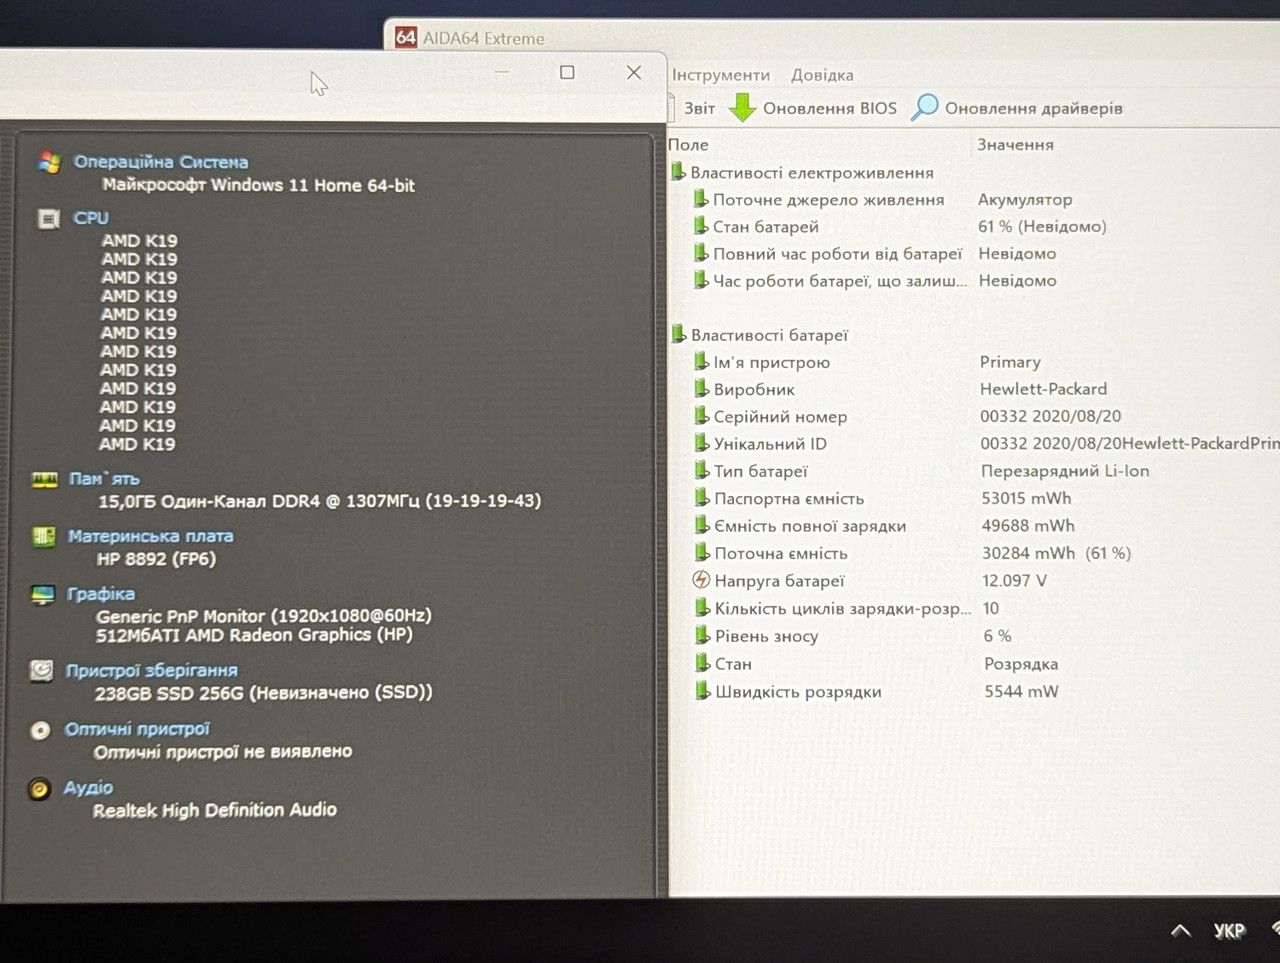Open the Інструменти menu

pyautogui.click(x=721, y=75)
